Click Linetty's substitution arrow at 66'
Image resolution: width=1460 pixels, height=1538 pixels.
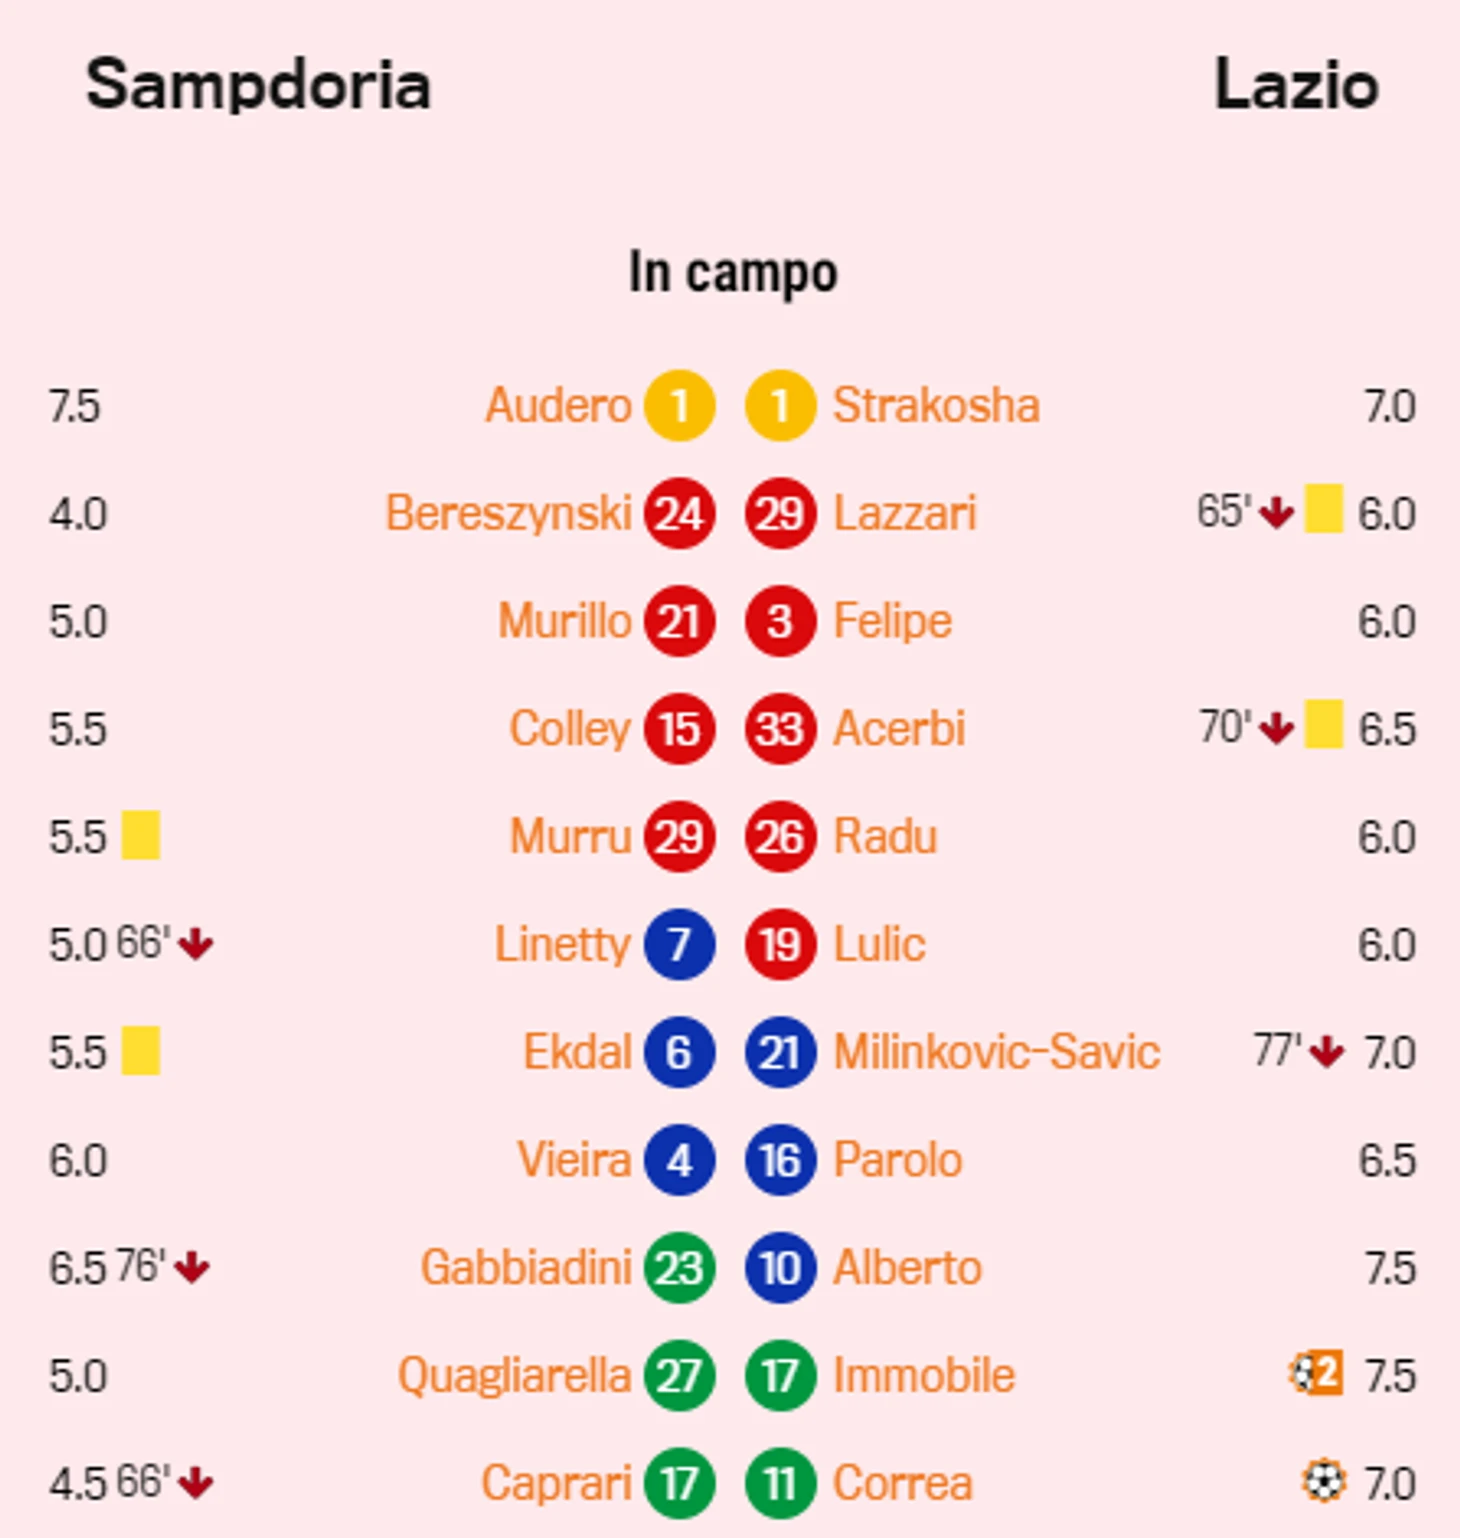[196, 944]
